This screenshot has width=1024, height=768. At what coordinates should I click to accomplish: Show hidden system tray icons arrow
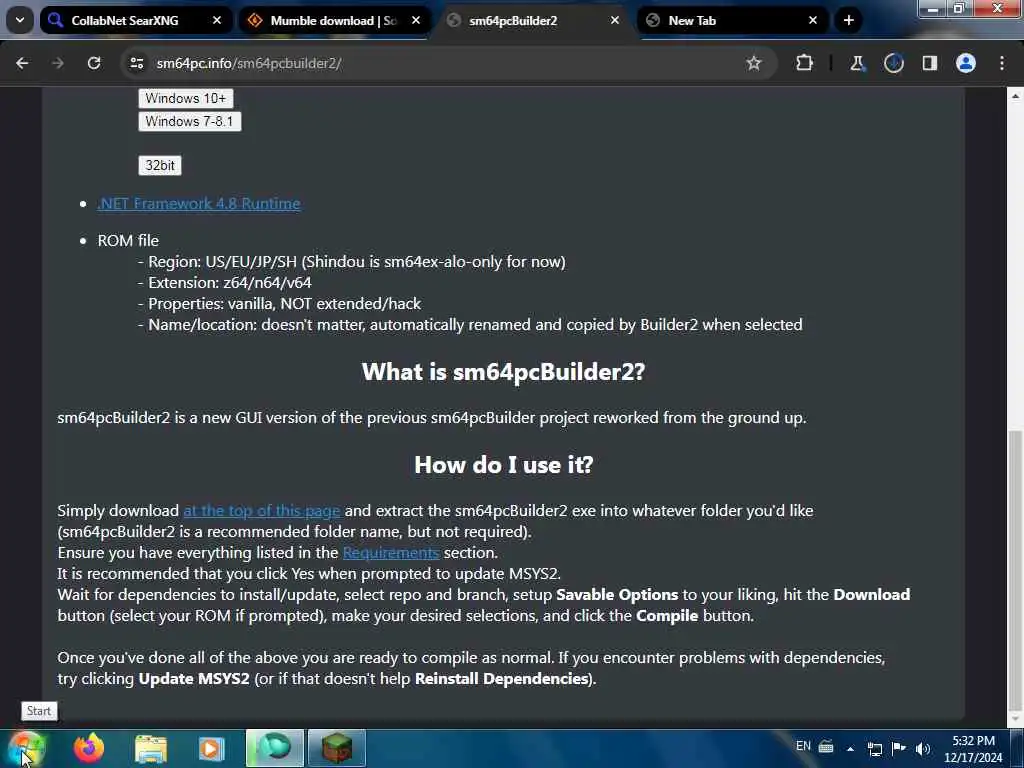pos(850,748)
